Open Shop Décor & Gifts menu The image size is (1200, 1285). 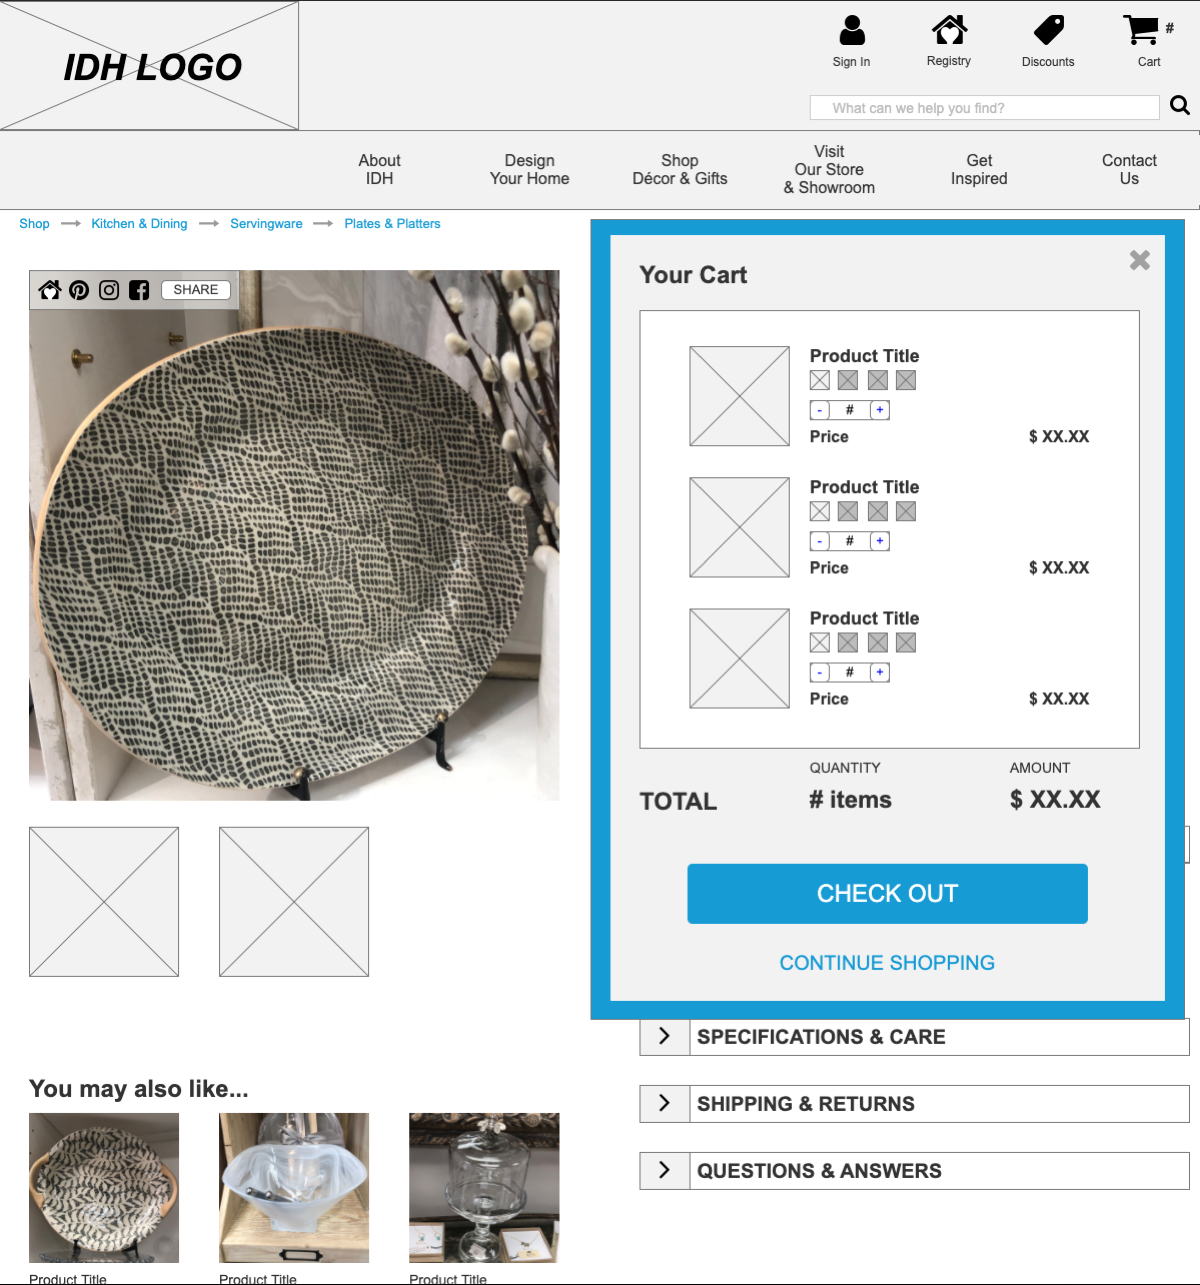(680, 169)
